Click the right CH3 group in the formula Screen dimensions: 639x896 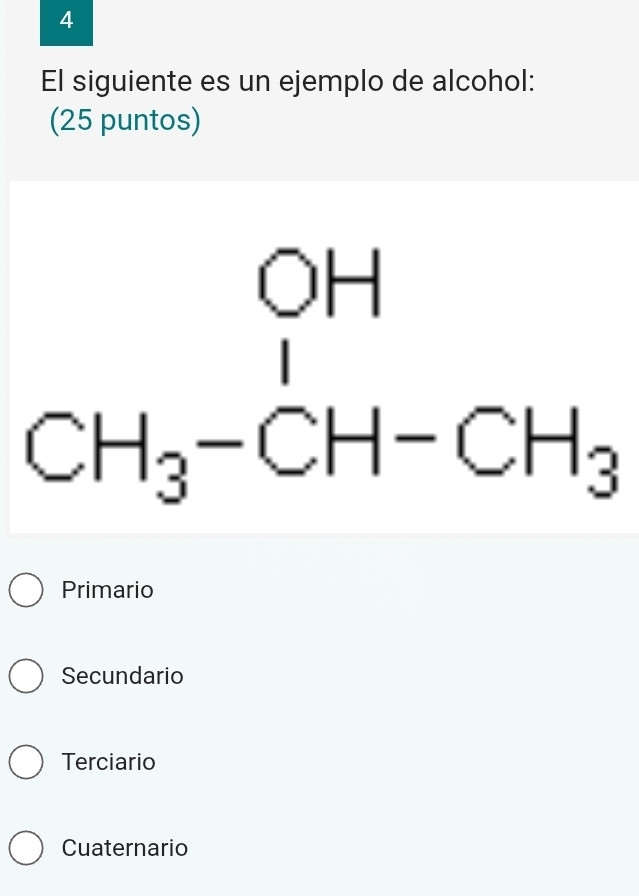[x=538, y=451]
